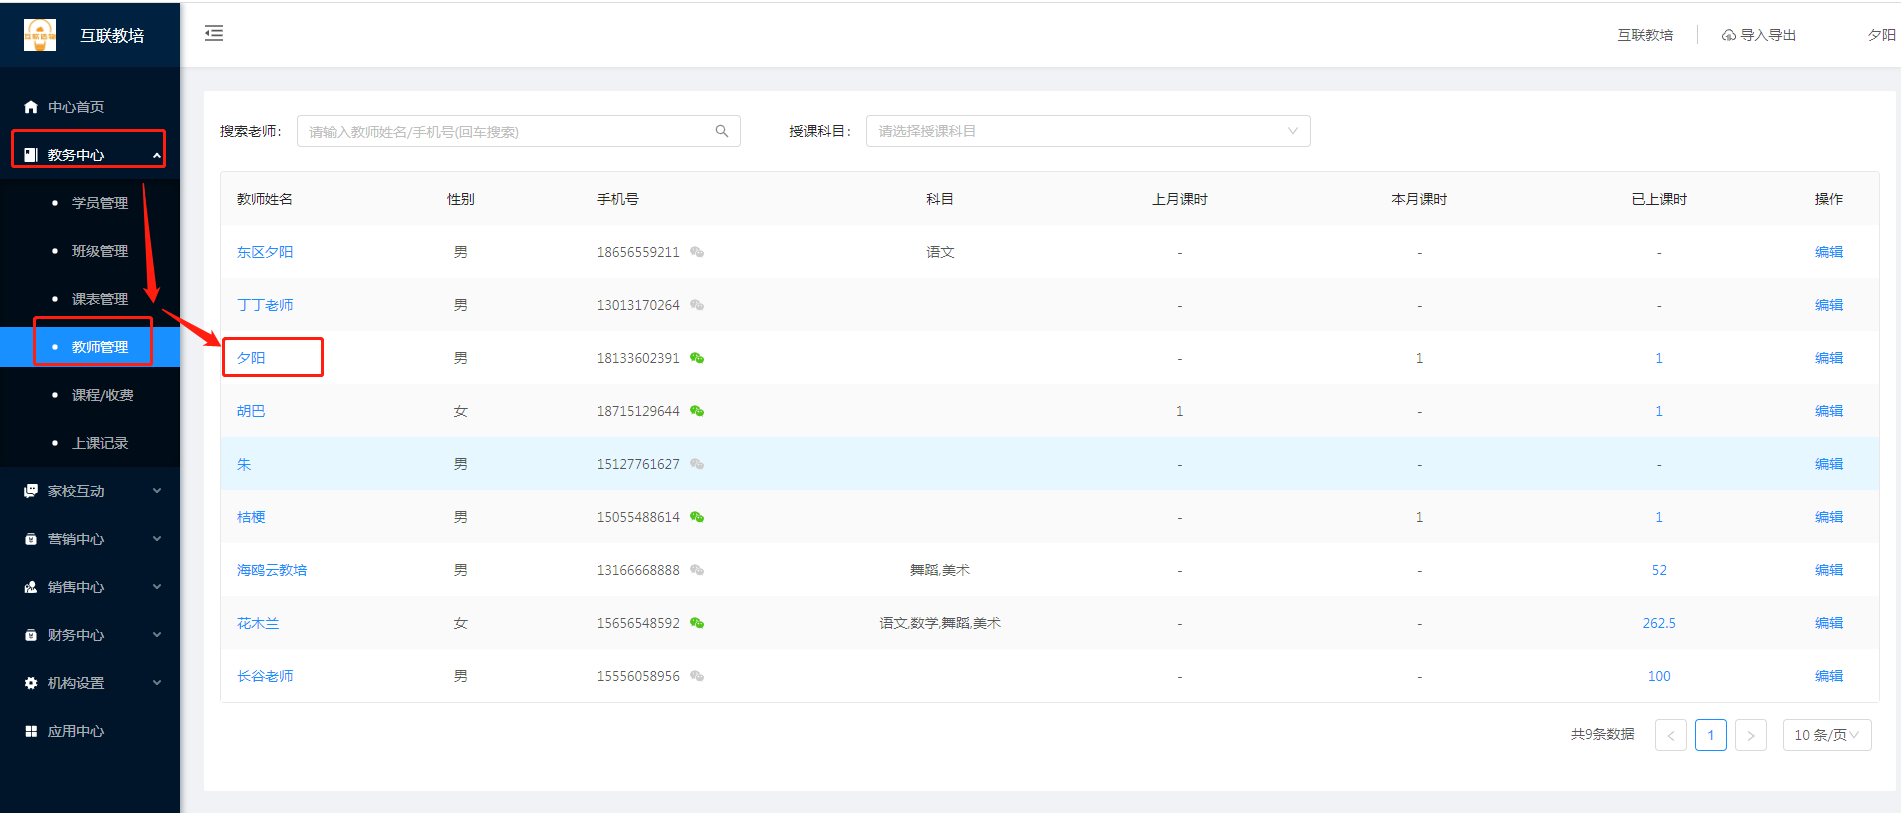Click 互联教培 in the top header
Image resolution: width=1901 pixels, height=813 pixels.
tap(1645, 35)
